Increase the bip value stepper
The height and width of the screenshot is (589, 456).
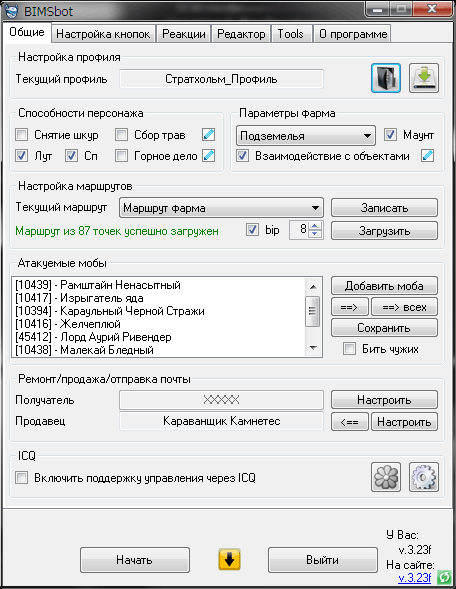(x=315, y=226)
